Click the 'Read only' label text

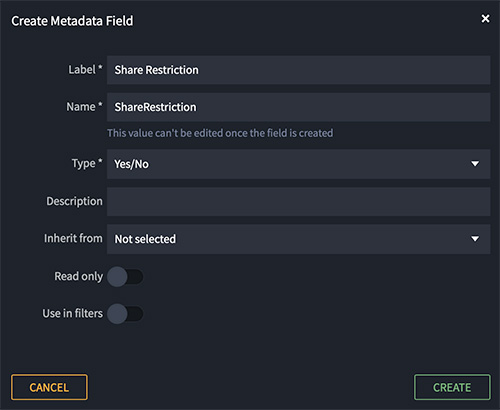[79, 276]
